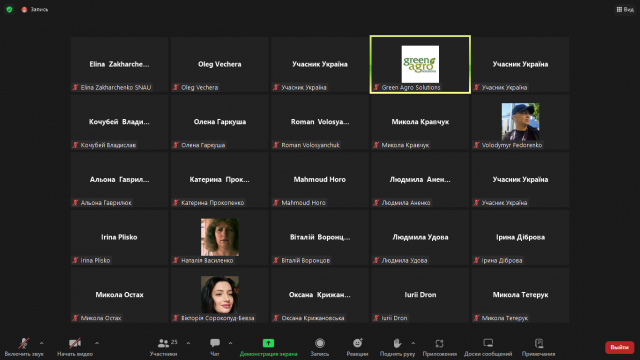The width and height of the screenshot is (640, 360).
Task: Open the Чат chat panel
Action: [215, 347]
